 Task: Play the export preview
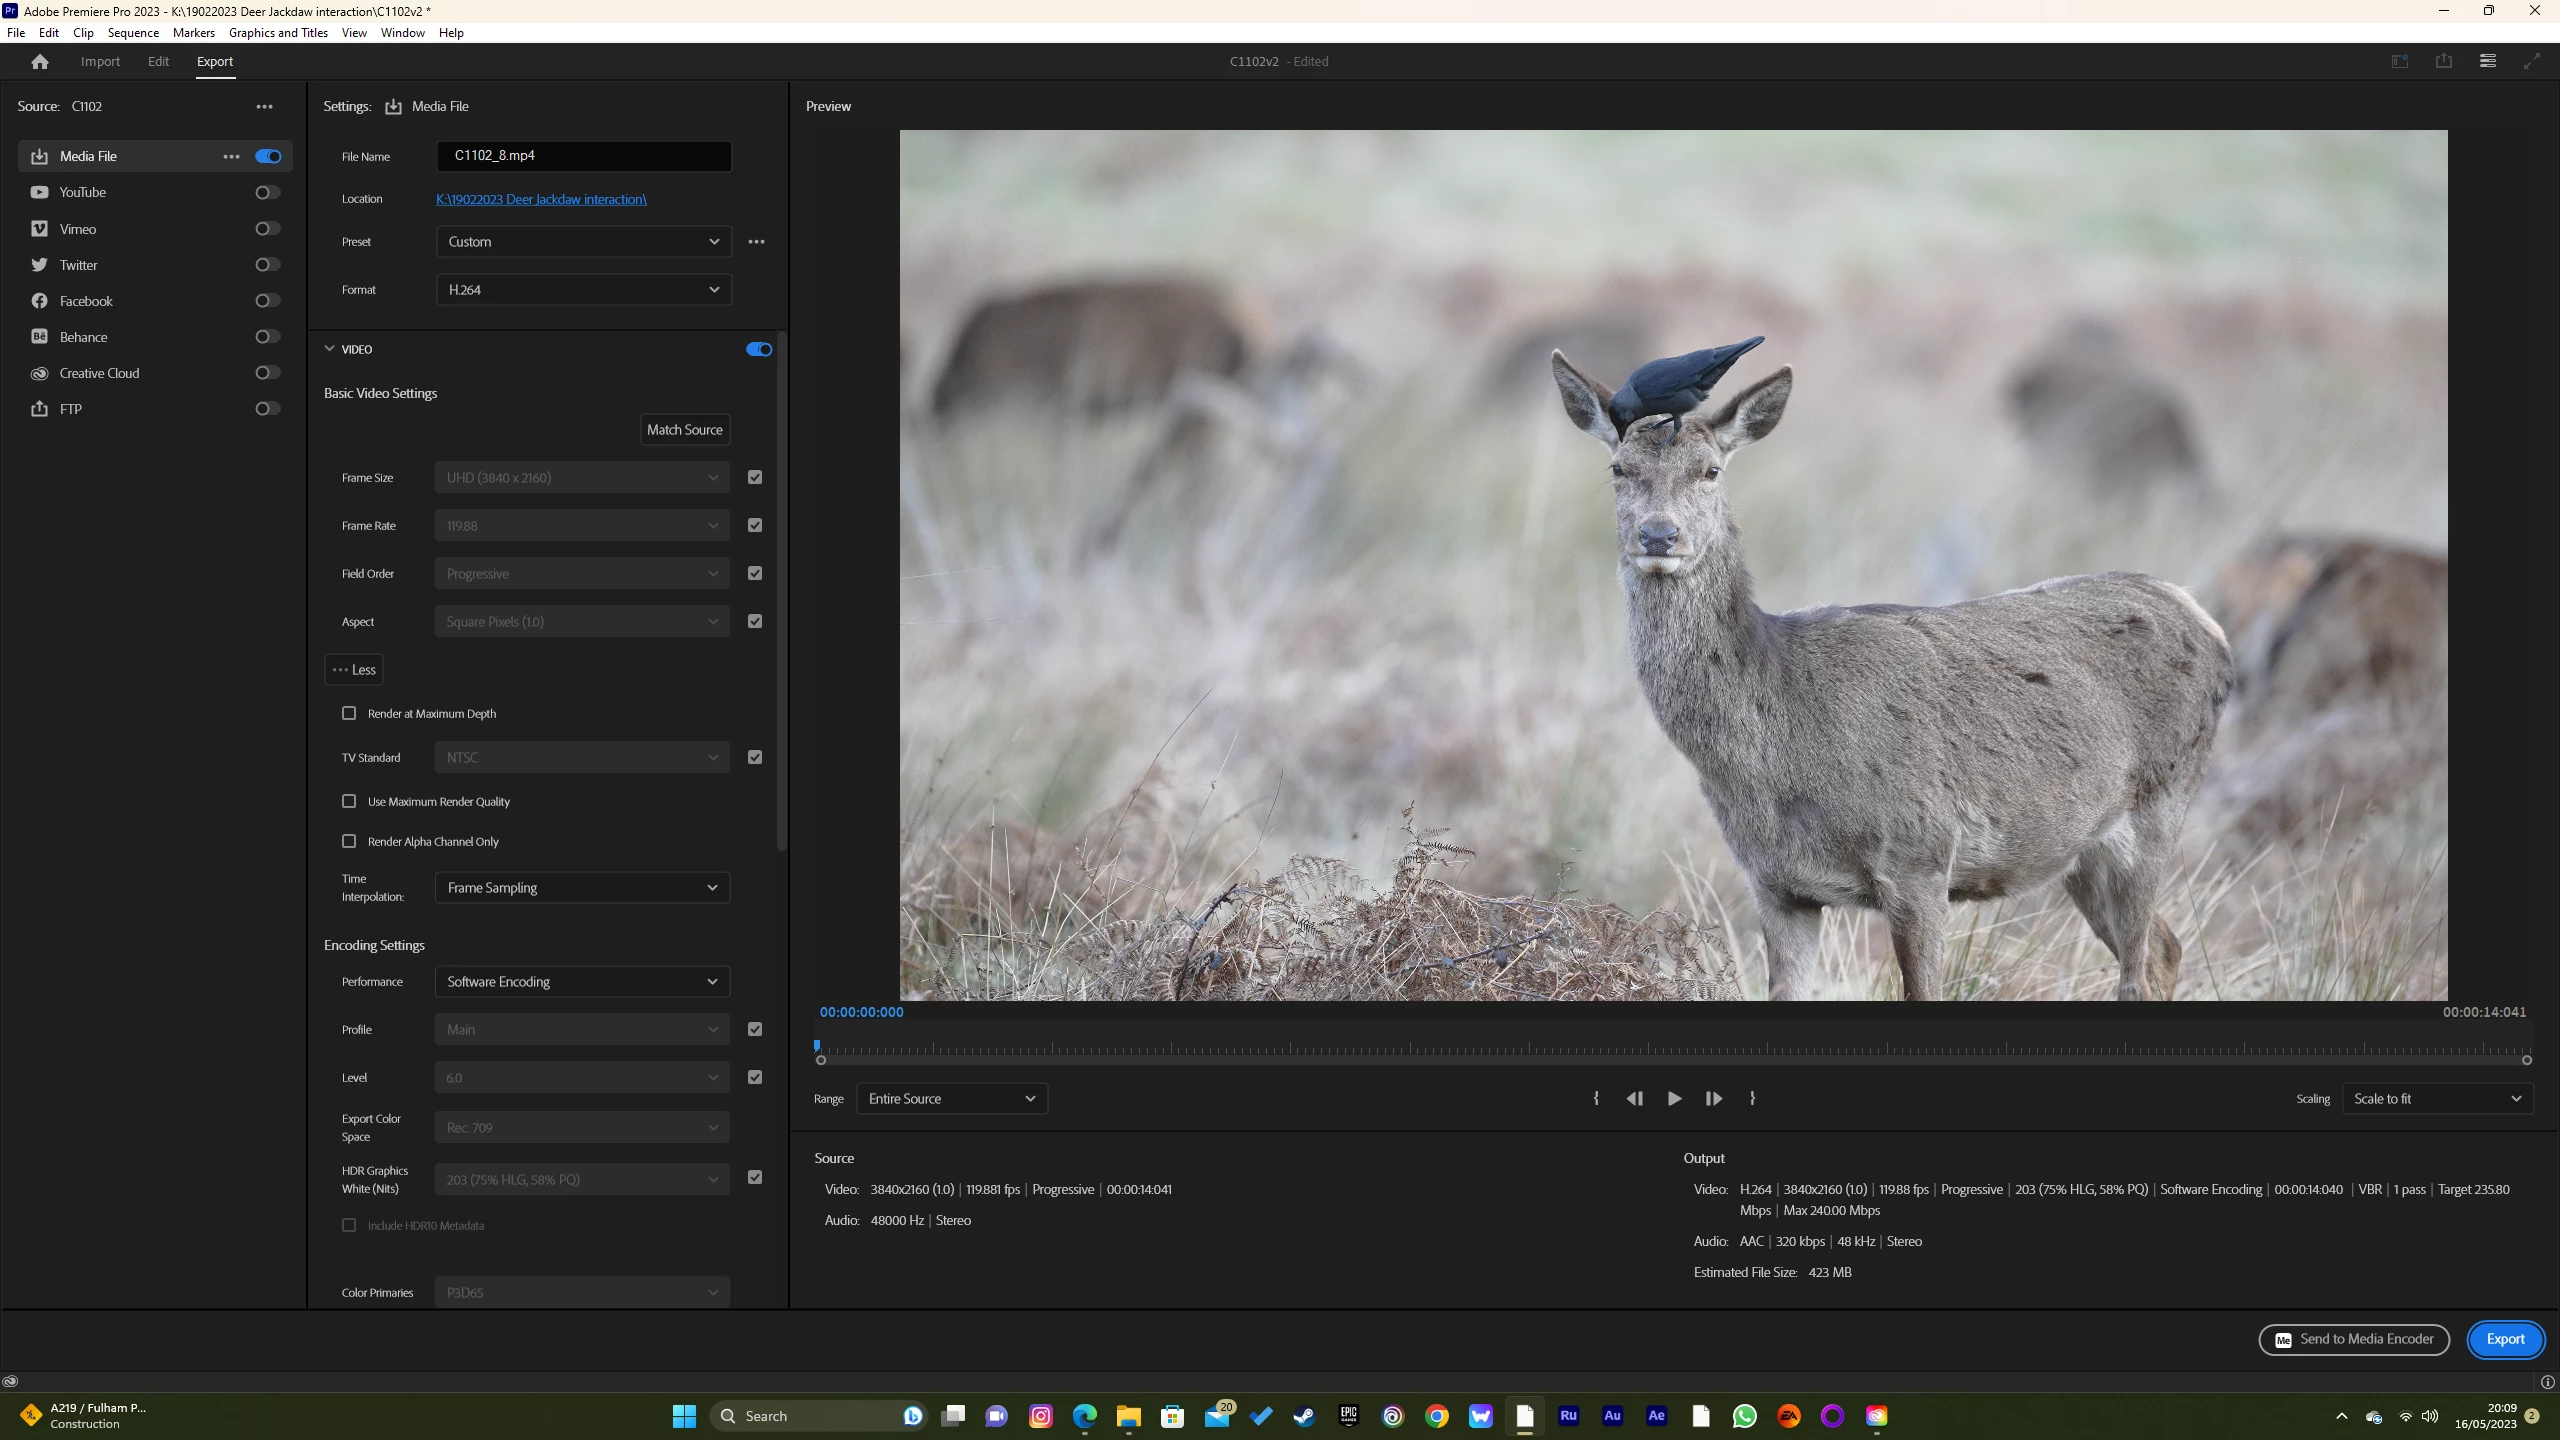coord(1674,1098)
